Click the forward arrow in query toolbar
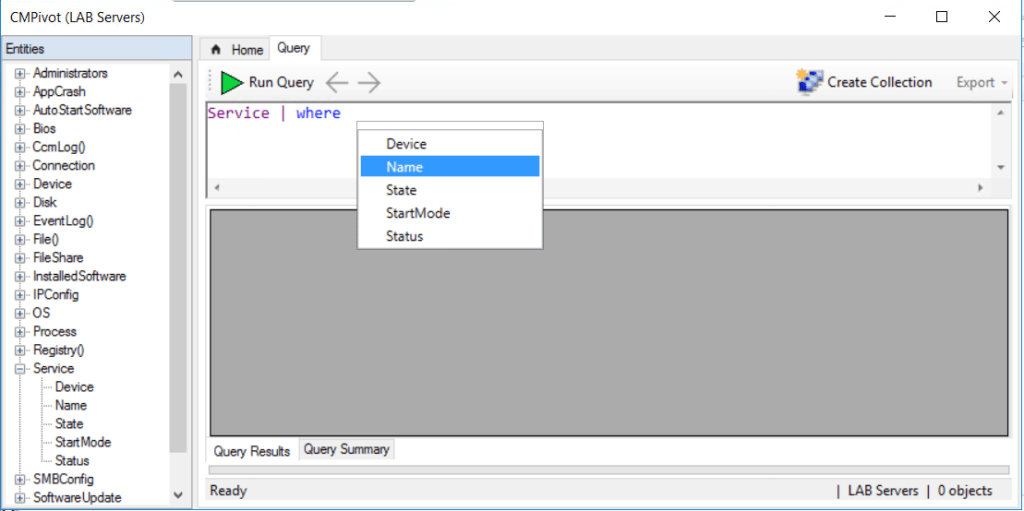The image size is (1024, 511). (x=369, y=83)
